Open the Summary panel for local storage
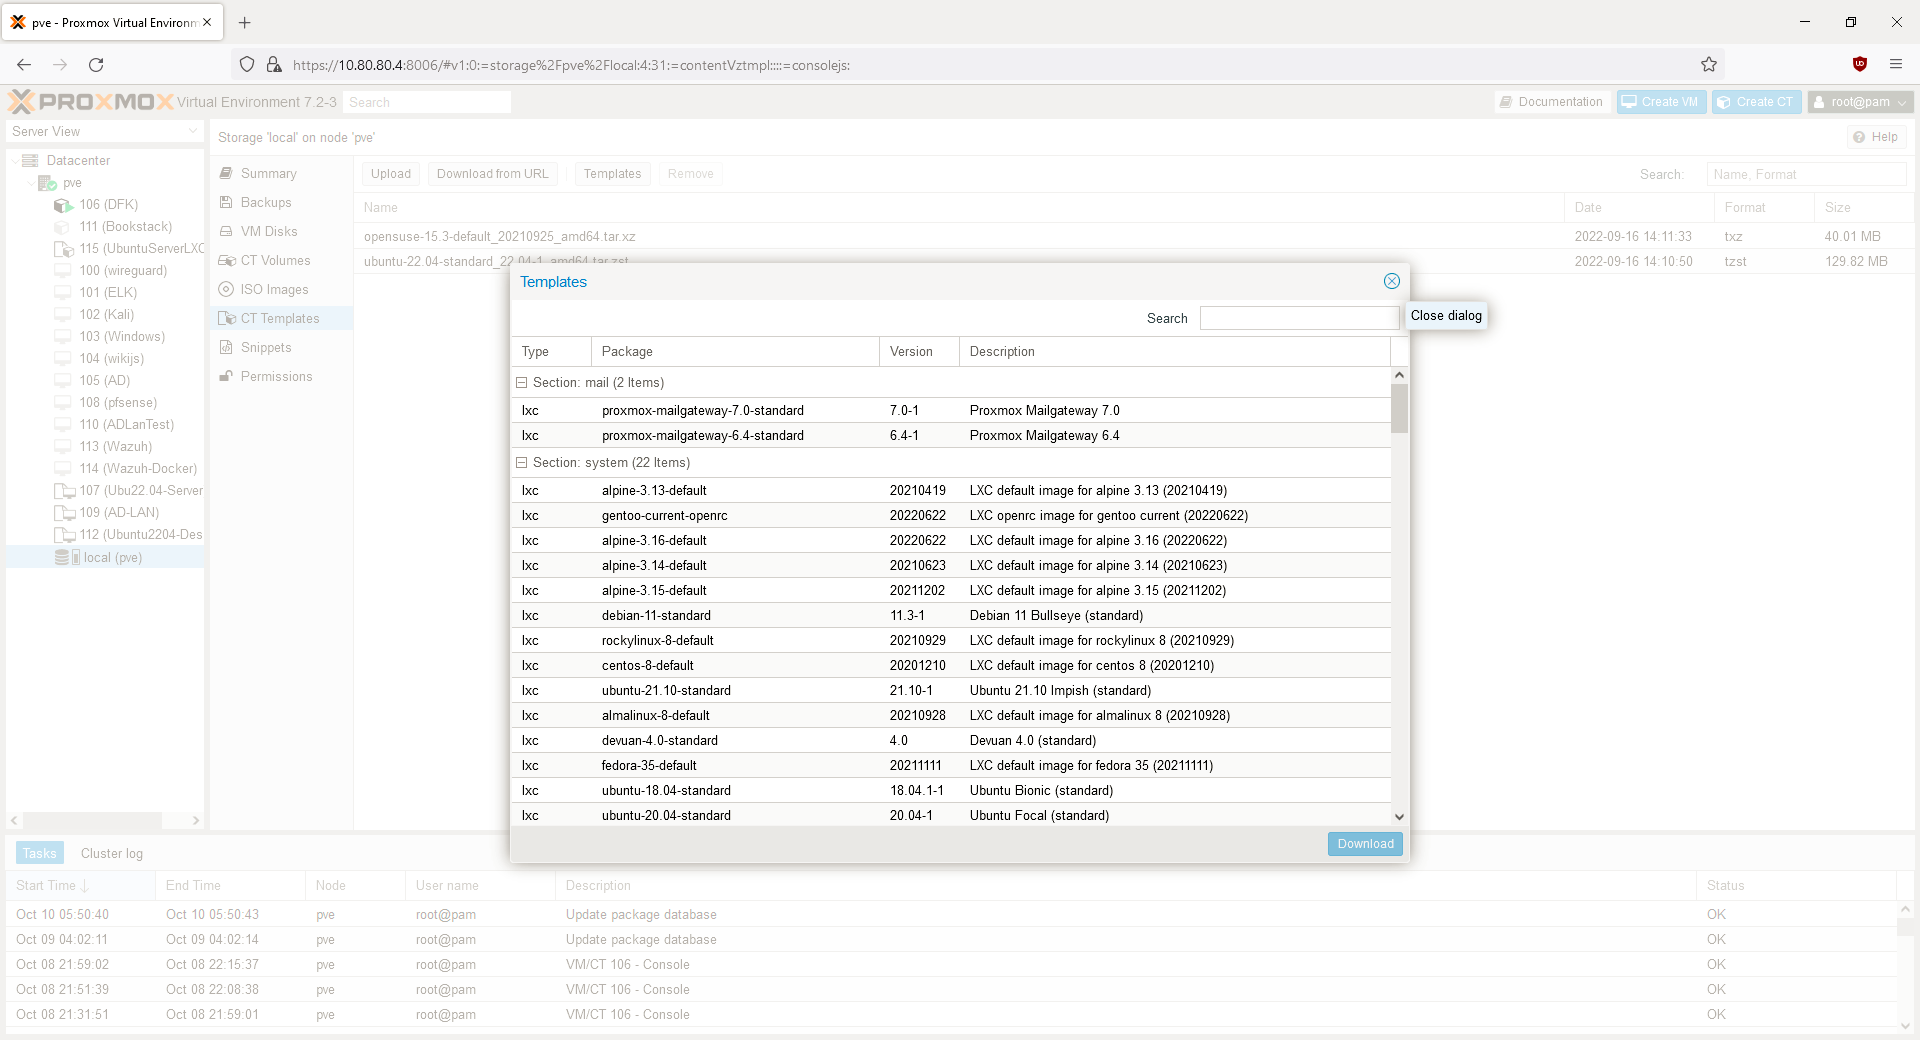Screen dimensions: 1920x1040 point(267,173)
